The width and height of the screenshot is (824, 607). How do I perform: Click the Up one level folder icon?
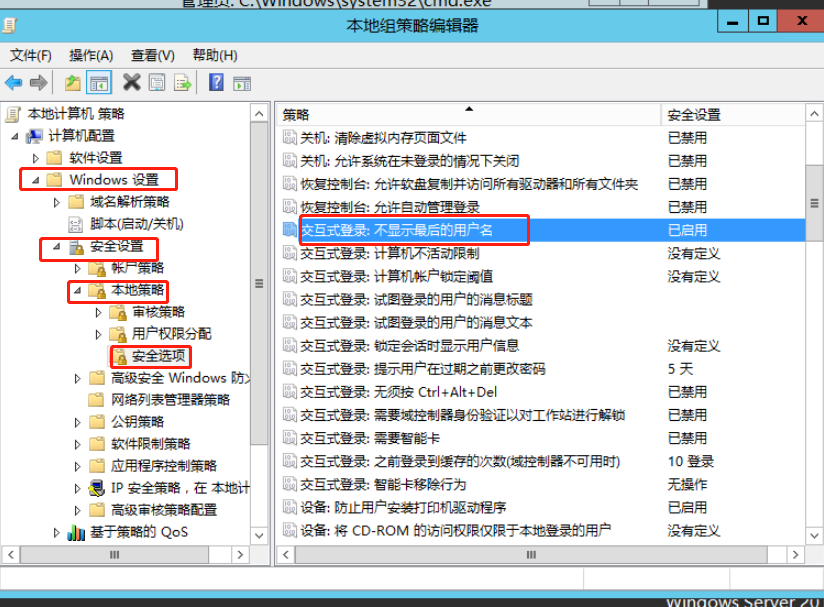(x=73, y=83)
